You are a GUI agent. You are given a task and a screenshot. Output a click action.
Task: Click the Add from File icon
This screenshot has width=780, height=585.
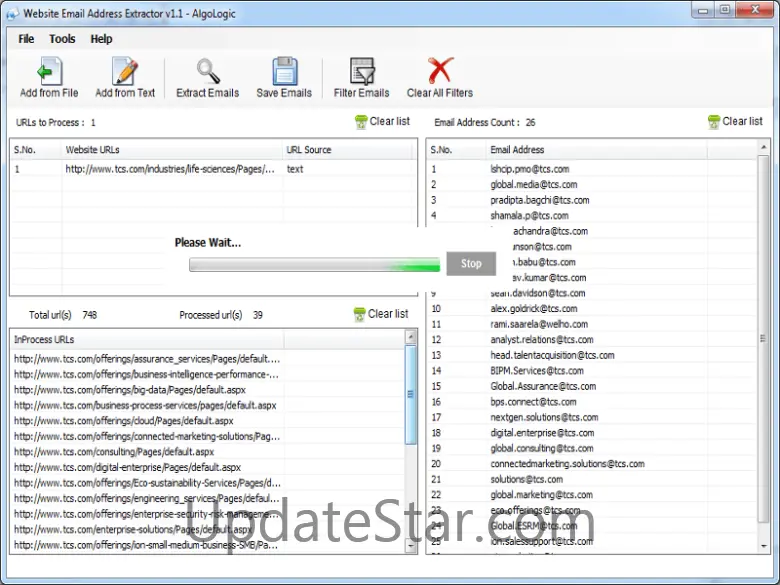49,72
